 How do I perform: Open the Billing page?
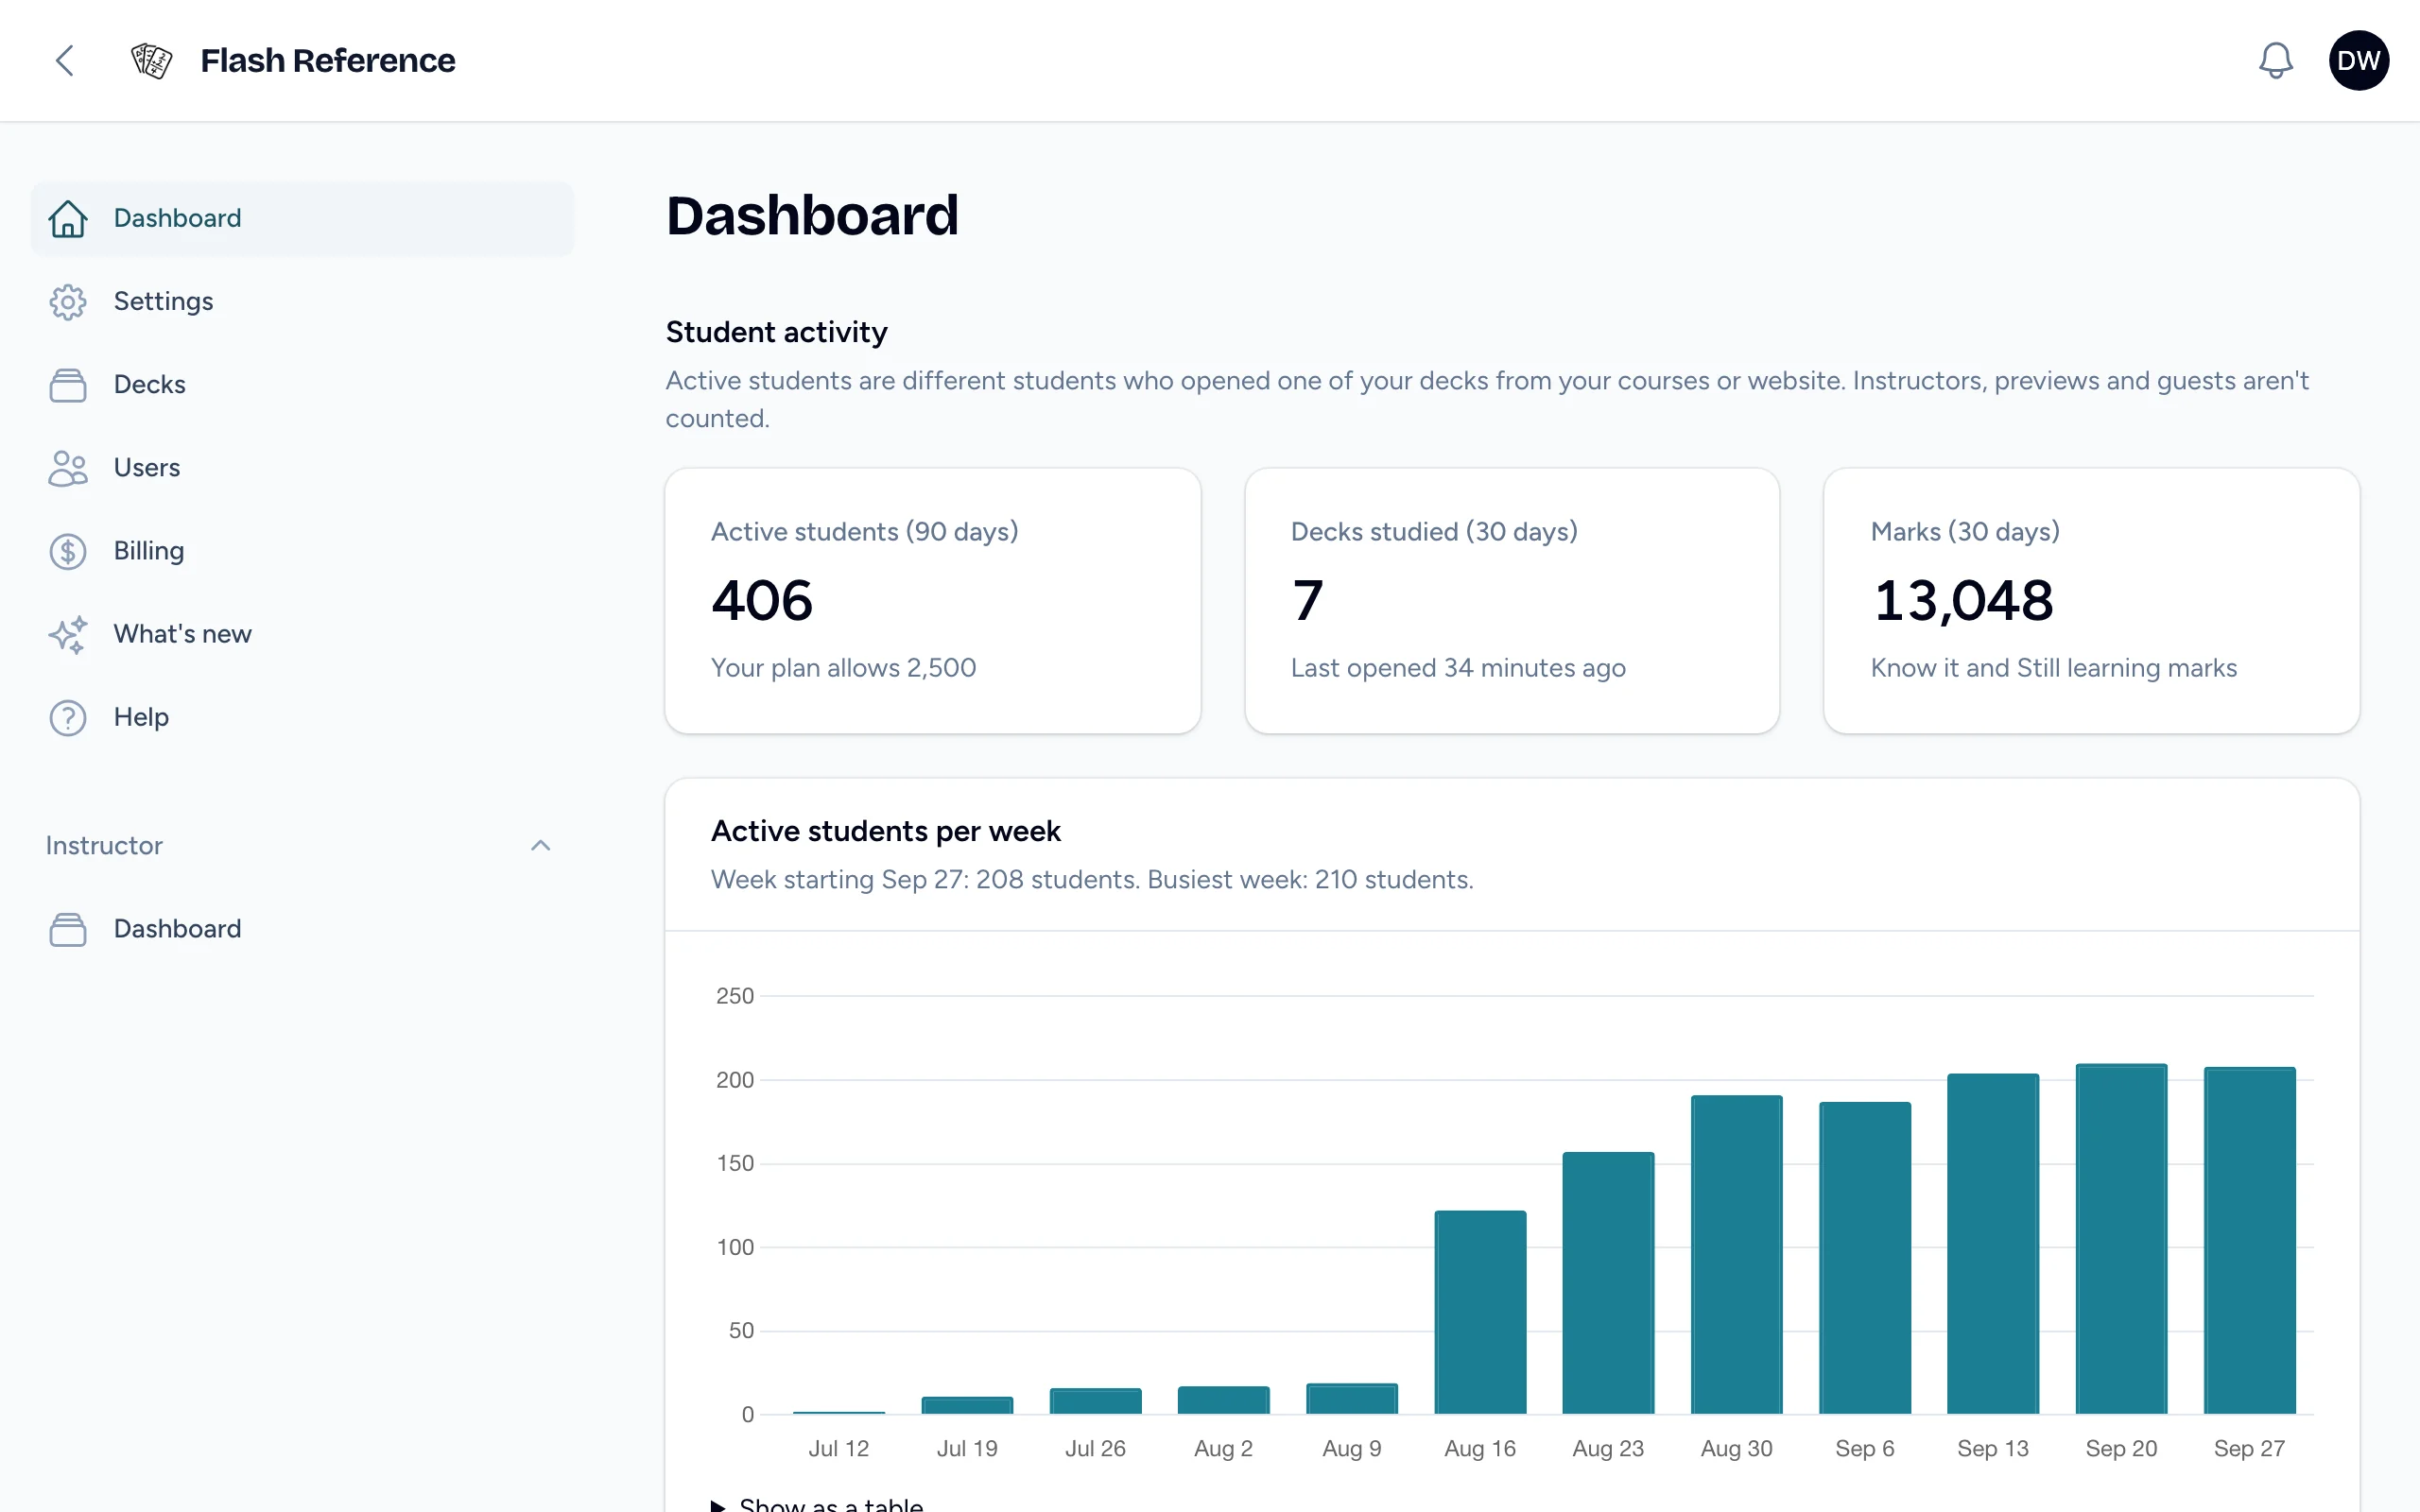pyautogui.click(x=302, y=551)
